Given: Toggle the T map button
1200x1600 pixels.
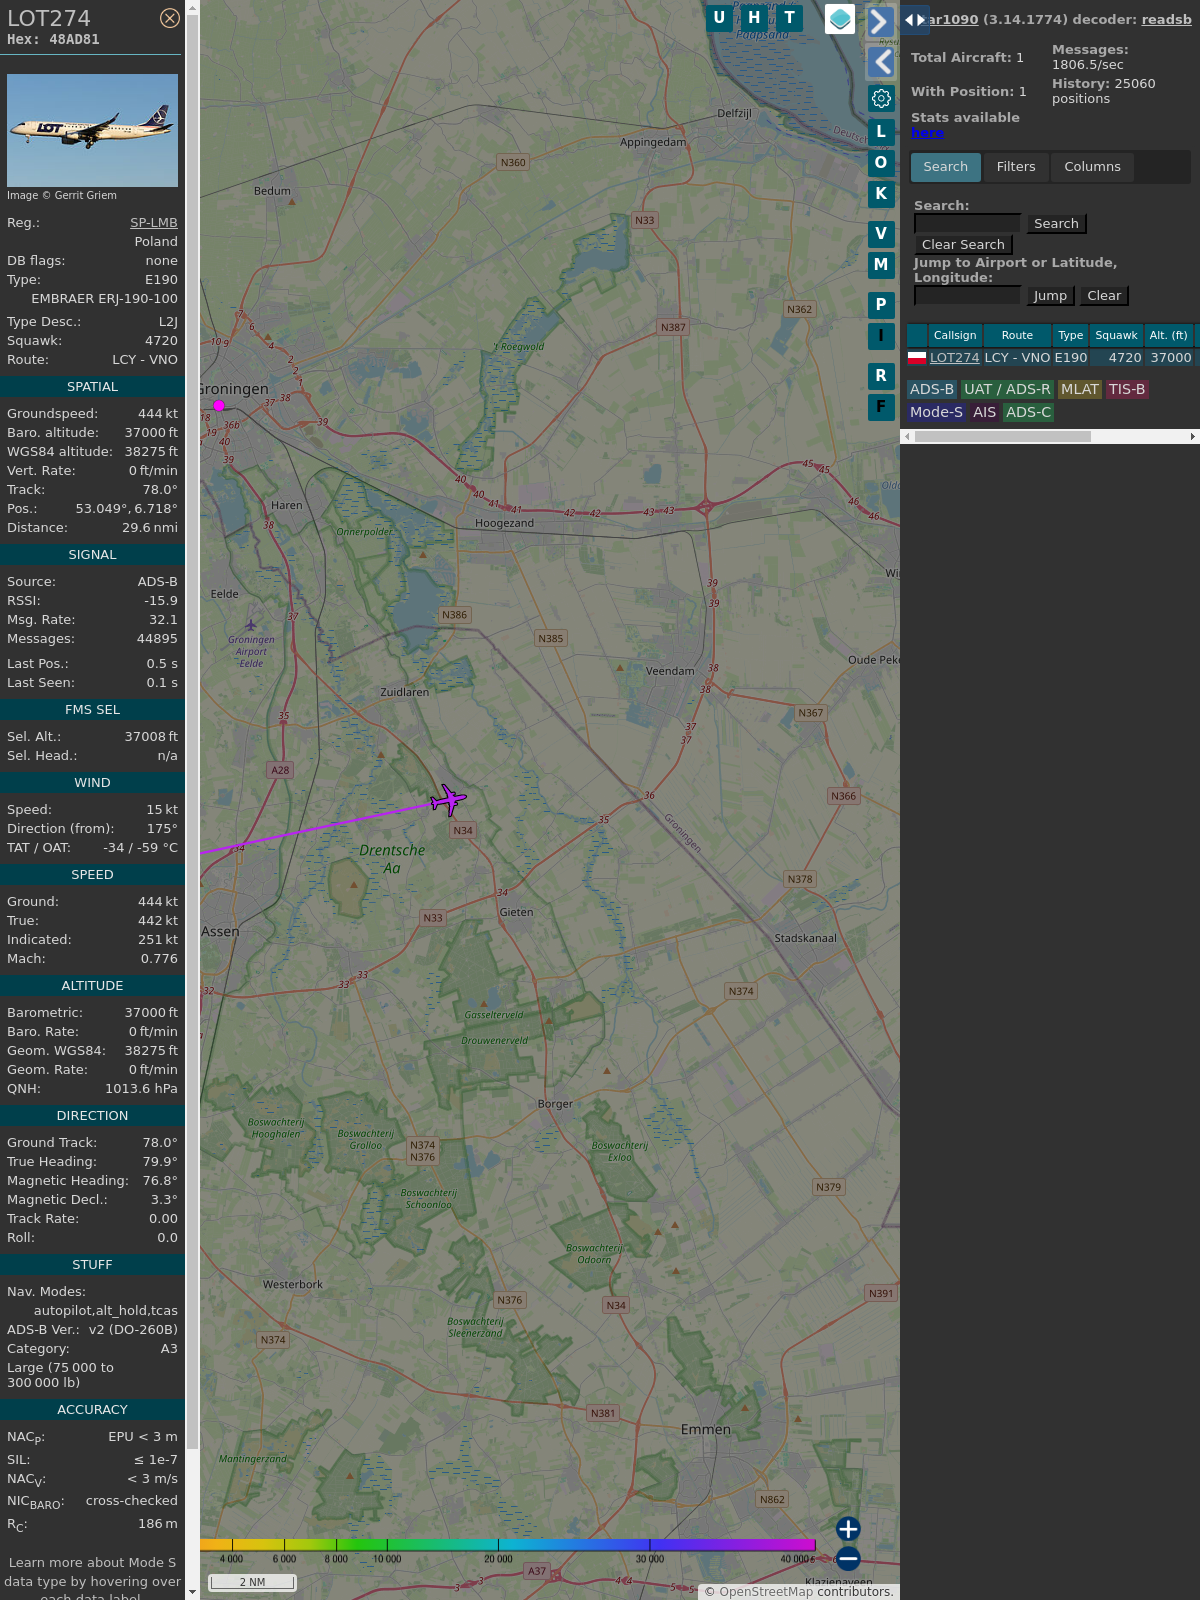Looking at the screenshot, I should (790, 18).
